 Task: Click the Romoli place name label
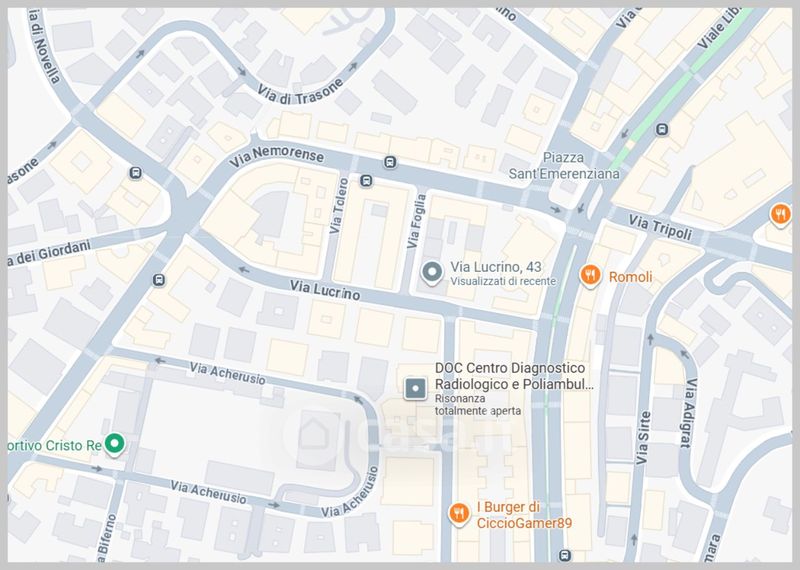(x=631, y=277)
